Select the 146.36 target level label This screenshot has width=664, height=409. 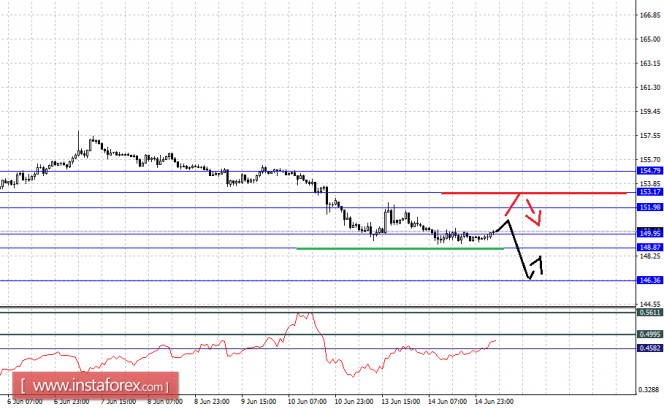pos(650,280)
